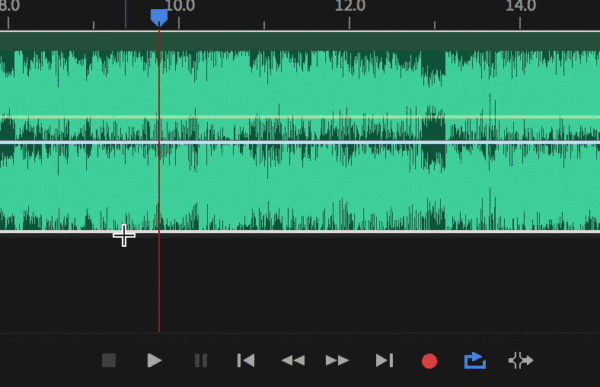Move playhead to previous marker
600x387 pixels.
click(246, 361)
